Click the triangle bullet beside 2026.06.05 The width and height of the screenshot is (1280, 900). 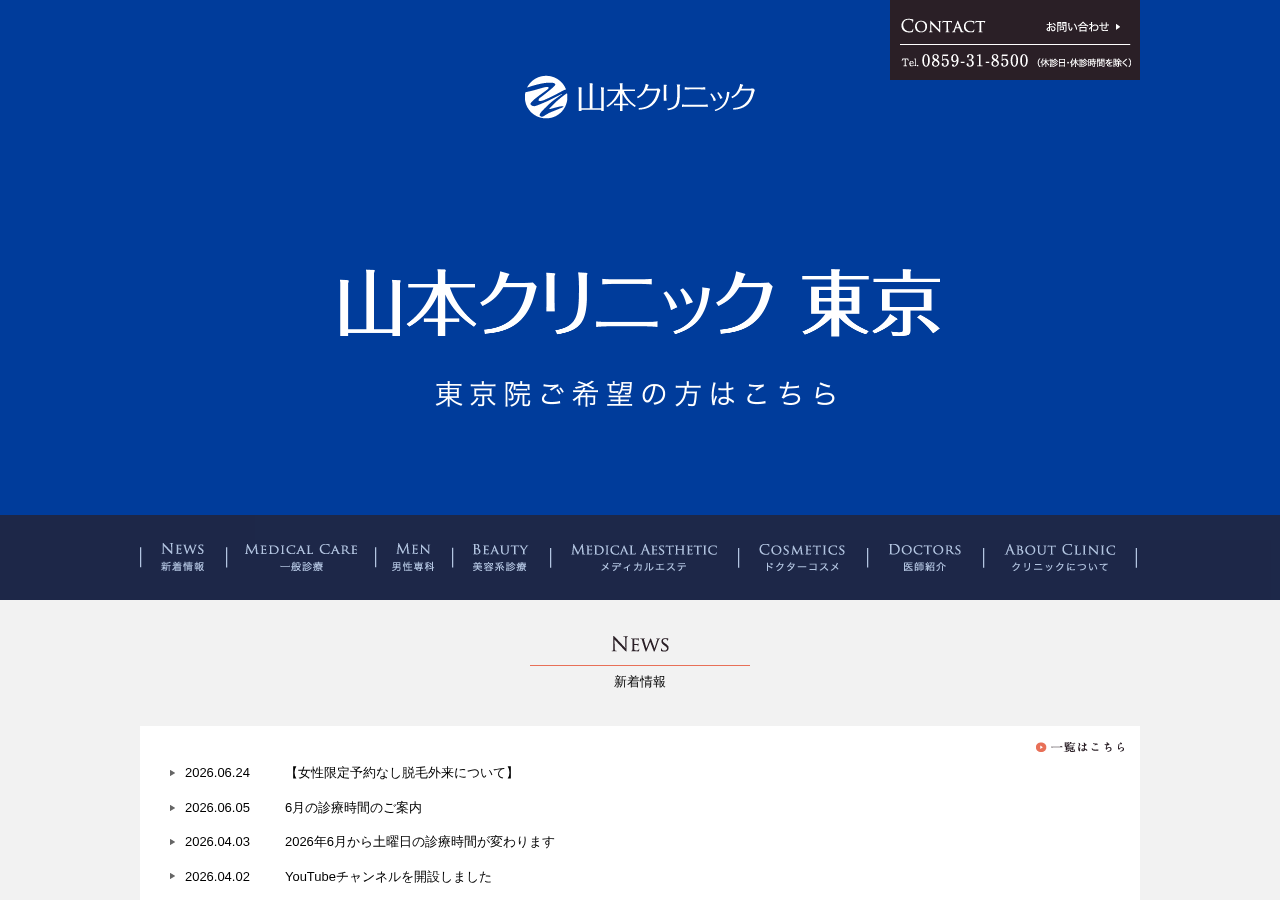(x=173, y=808)
